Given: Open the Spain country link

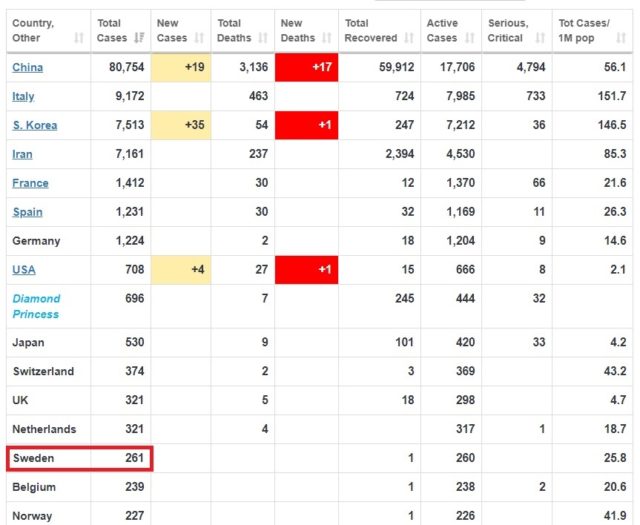Looking at the screenshot, I should [x=27, y=212].
